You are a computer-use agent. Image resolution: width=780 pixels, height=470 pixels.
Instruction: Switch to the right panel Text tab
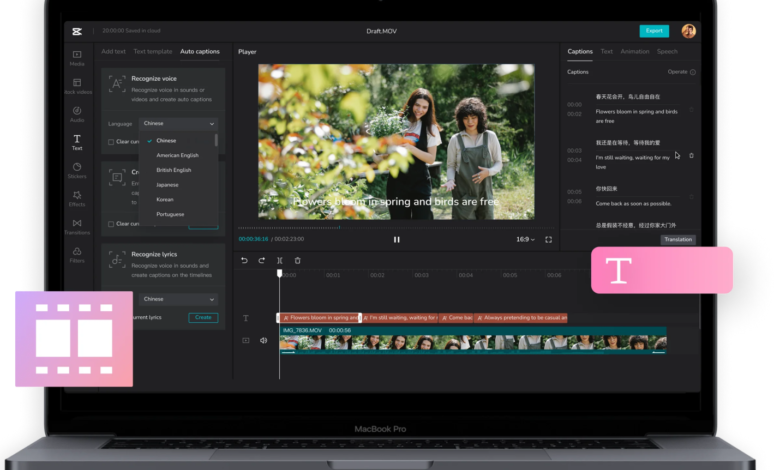(x=606, y=51)
